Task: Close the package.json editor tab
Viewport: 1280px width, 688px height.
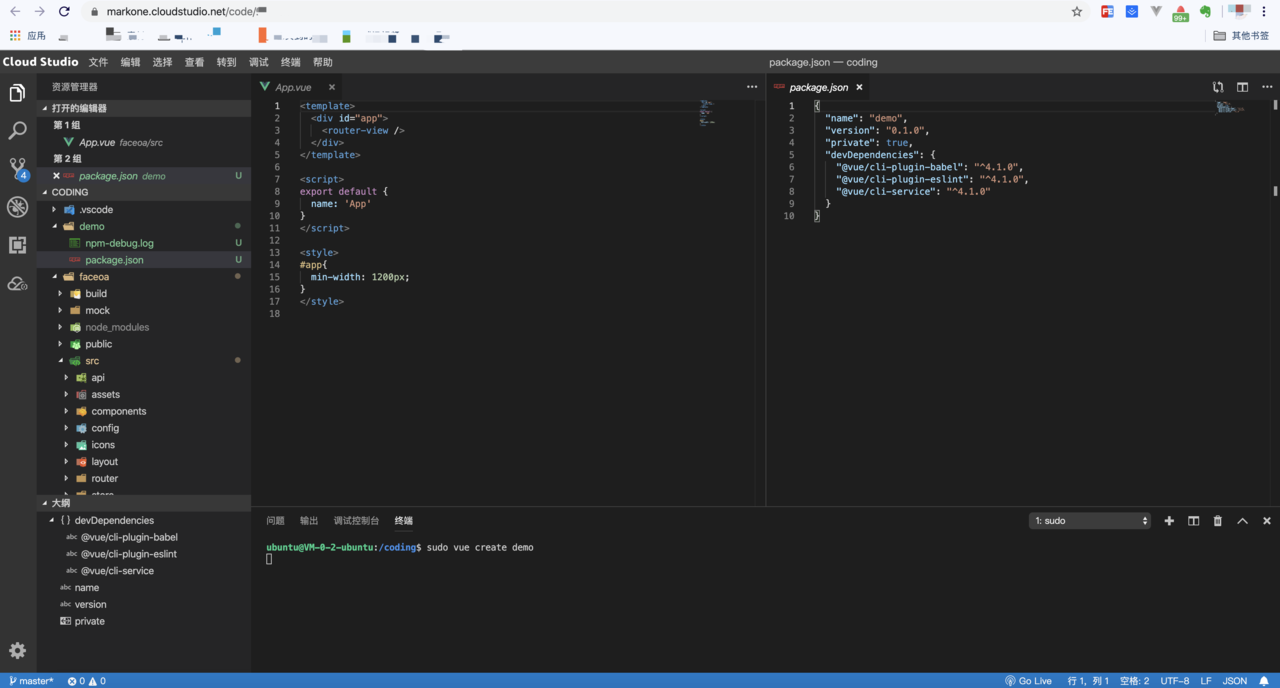Action: point(859,87)
